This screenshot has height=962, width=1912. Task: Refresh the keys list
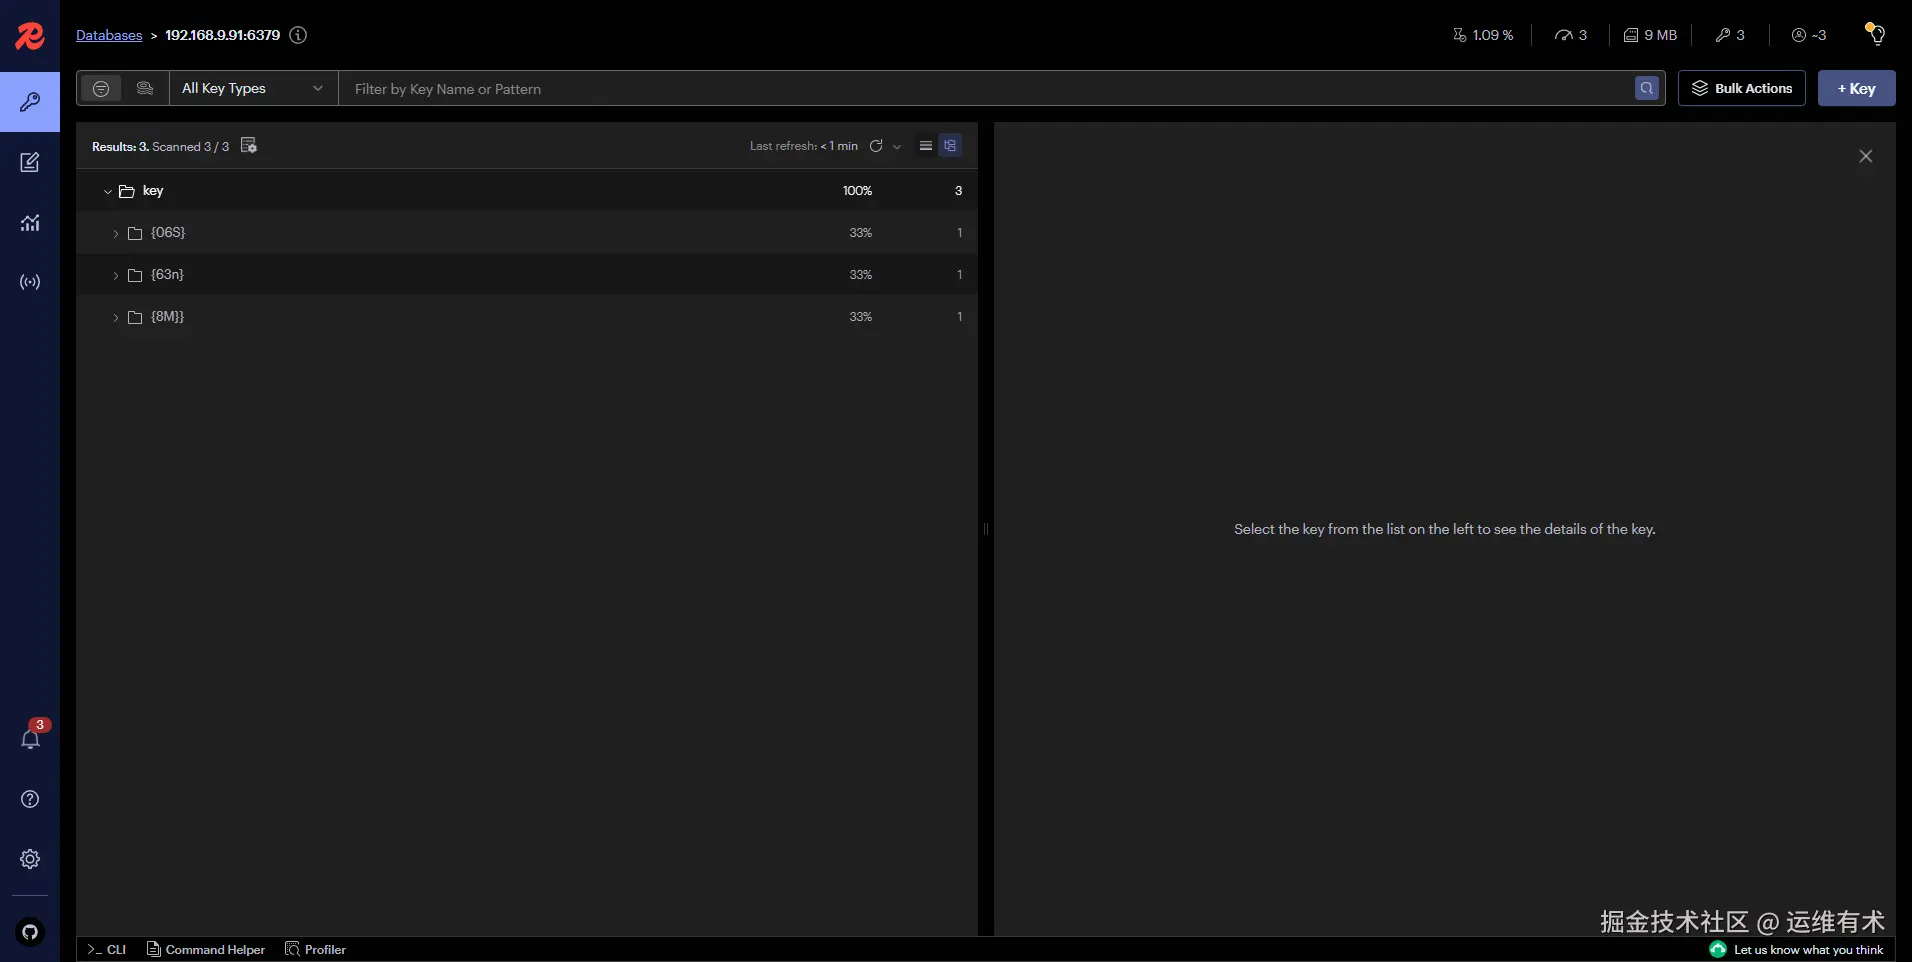coord(877,146)
